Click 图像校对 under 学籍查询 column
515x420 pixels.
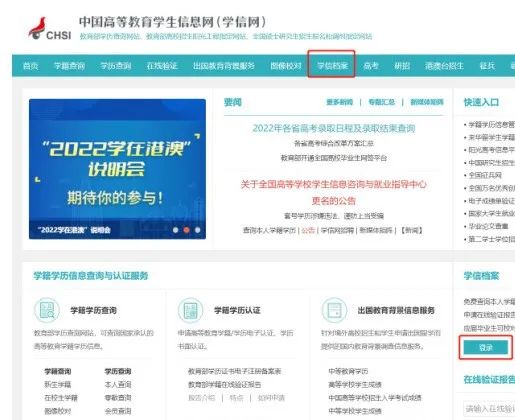pyautogui.click(x=58, y=411)
